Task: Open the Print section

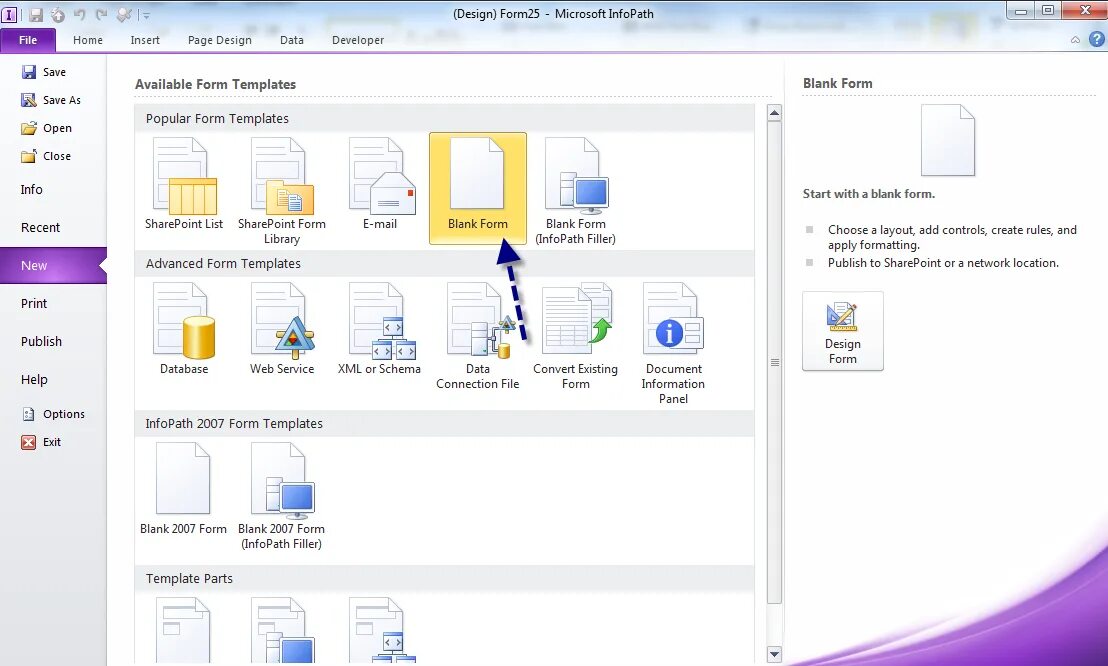Action: coord(34,303)
